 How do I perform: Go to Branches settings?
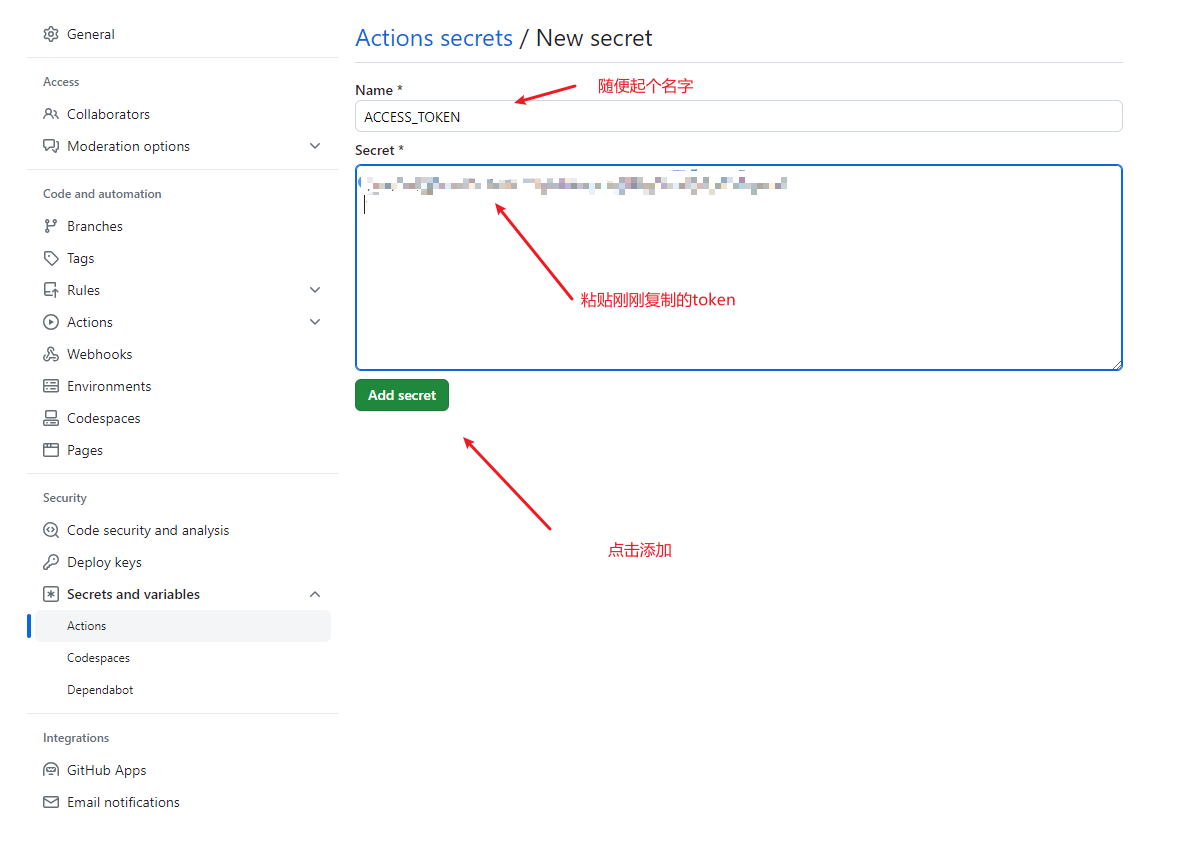click(x=94, y=226)
